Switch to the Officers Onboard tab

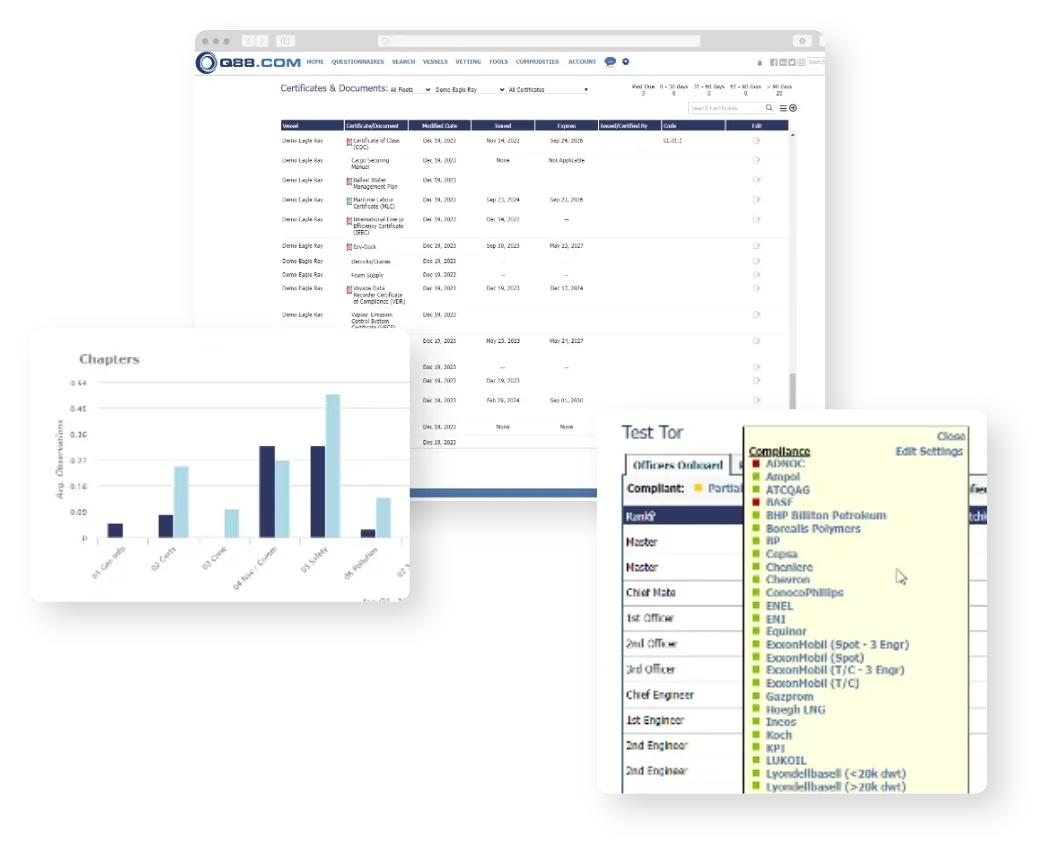[x=678, y=465]
